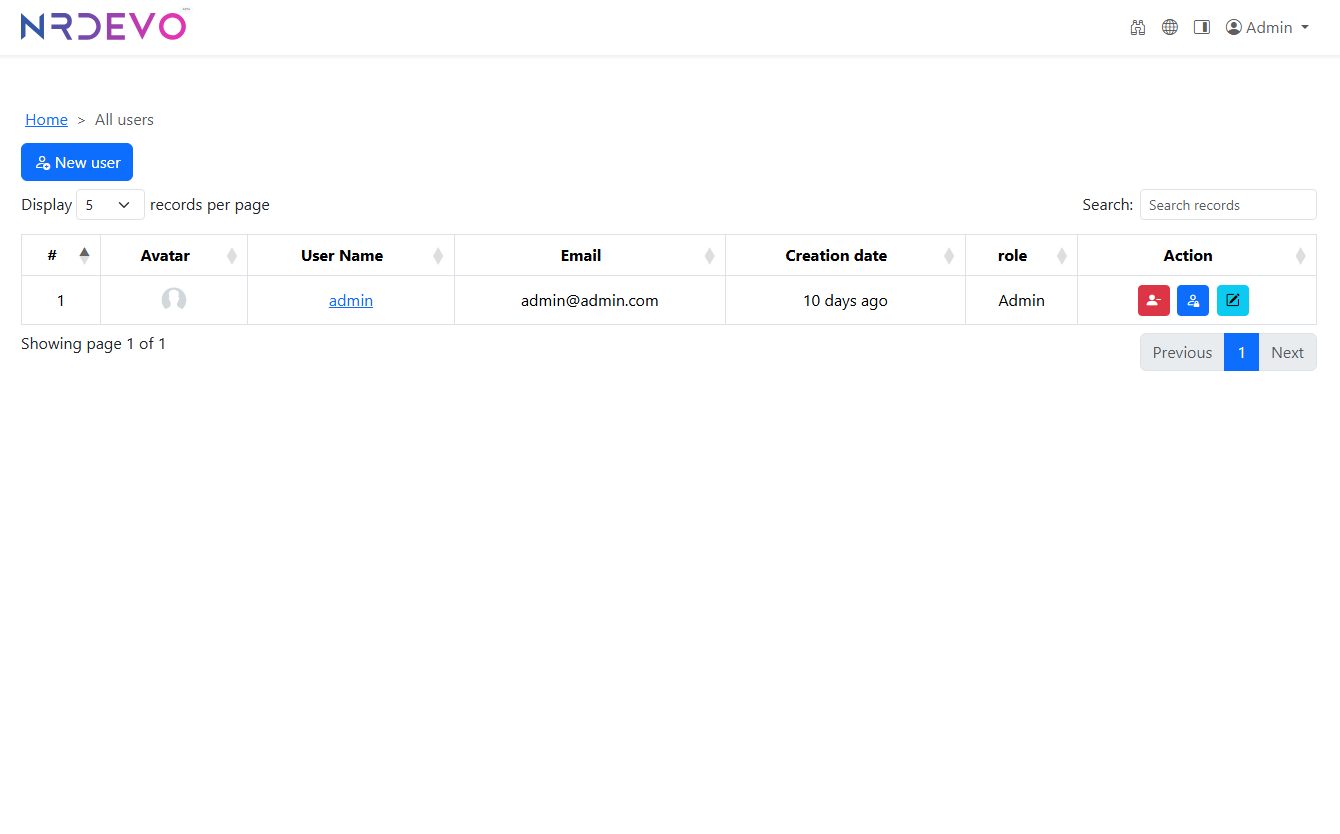Click the Next pagination button
The width and height of the screenshot is (1340, 834).
click(1287, 352)
